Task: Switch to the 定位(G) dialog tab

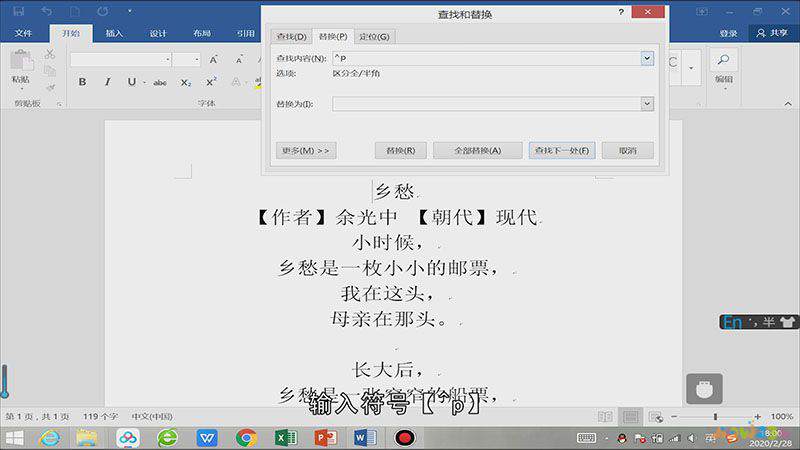Action: [374, 37]
